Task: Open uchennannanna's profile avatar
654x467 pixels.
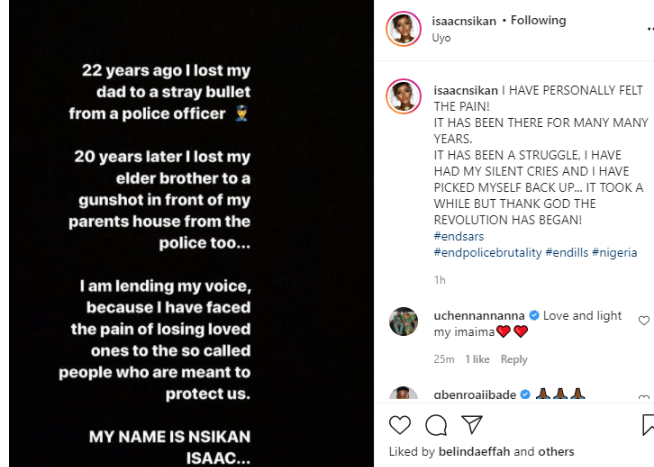Action: 403,323
